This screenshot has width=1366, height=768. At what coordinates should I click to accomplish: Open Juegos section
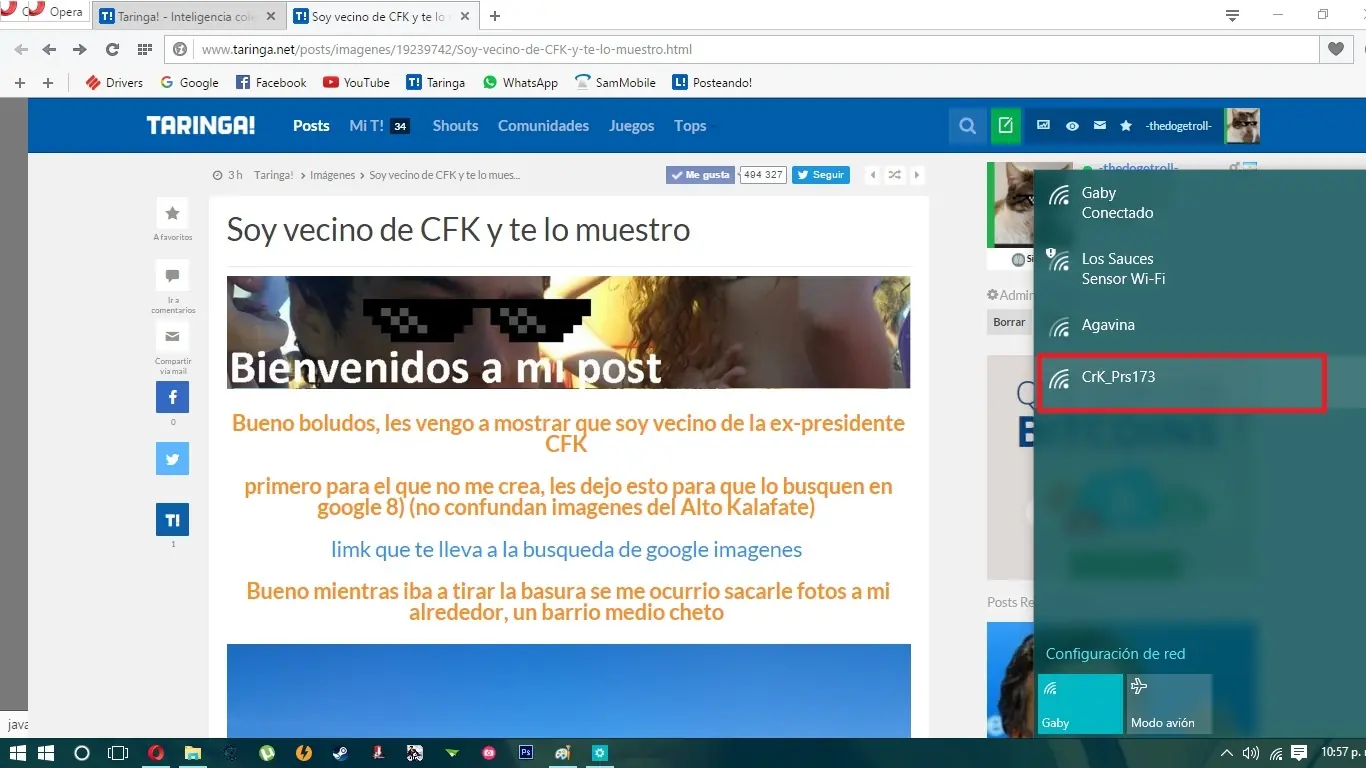(631, 126)
